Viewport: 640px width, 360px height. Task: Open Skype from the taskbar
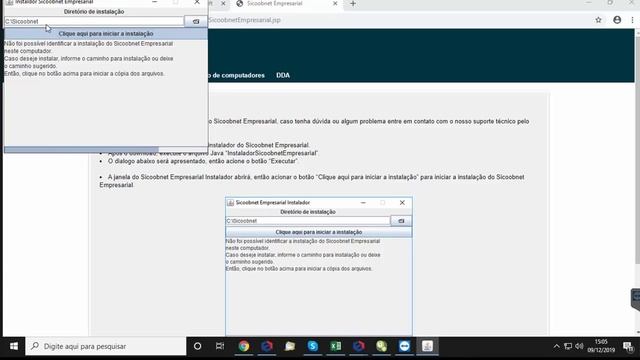coord(313,346)
